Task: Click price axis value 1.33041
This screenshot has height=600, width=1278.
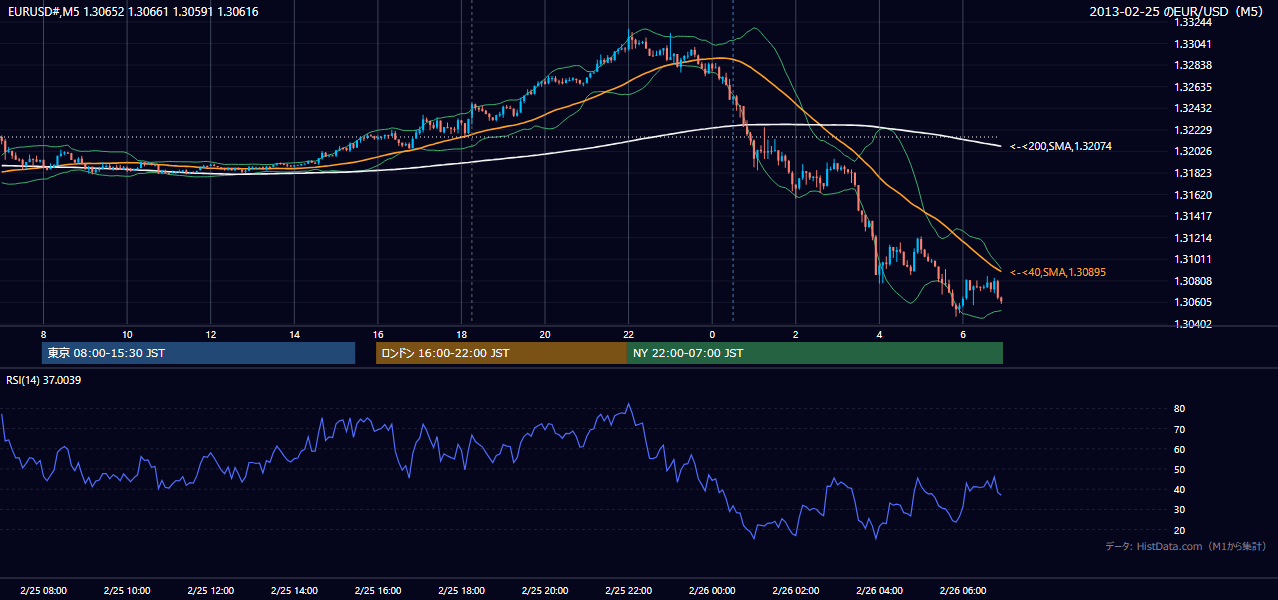Action: tap(1195, 44)
